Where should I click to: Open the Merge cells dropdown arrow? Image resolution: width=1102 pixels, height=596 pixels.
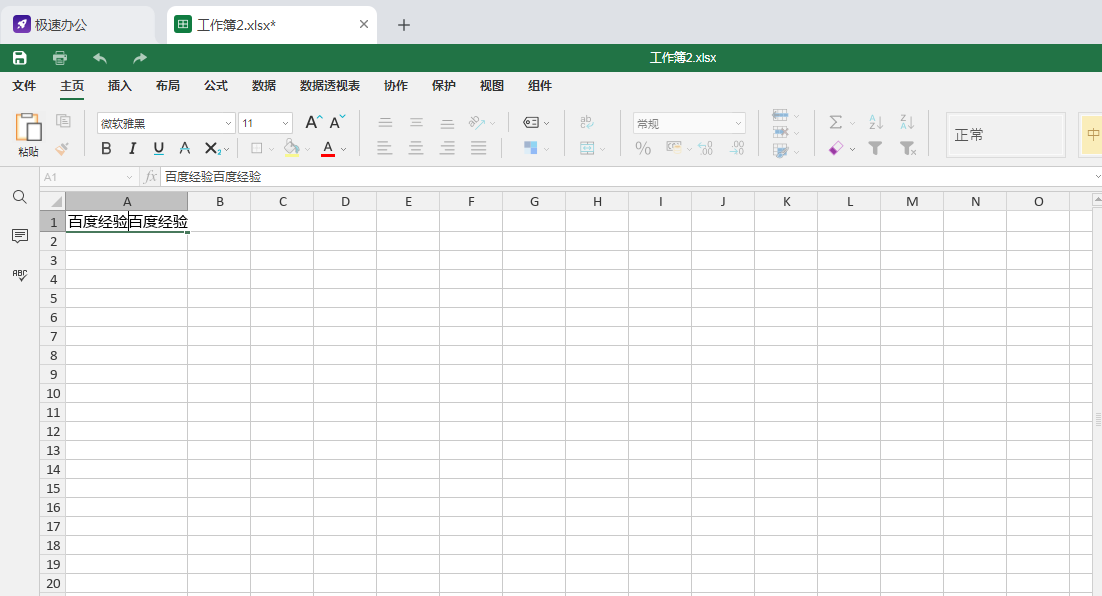(x=602, y=150)
